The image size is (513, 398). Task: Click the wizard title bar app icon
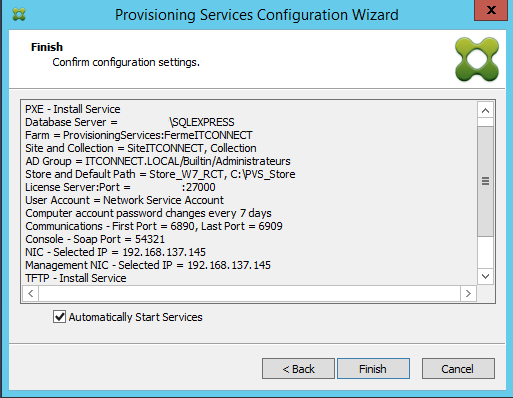(x=19, y=14)
